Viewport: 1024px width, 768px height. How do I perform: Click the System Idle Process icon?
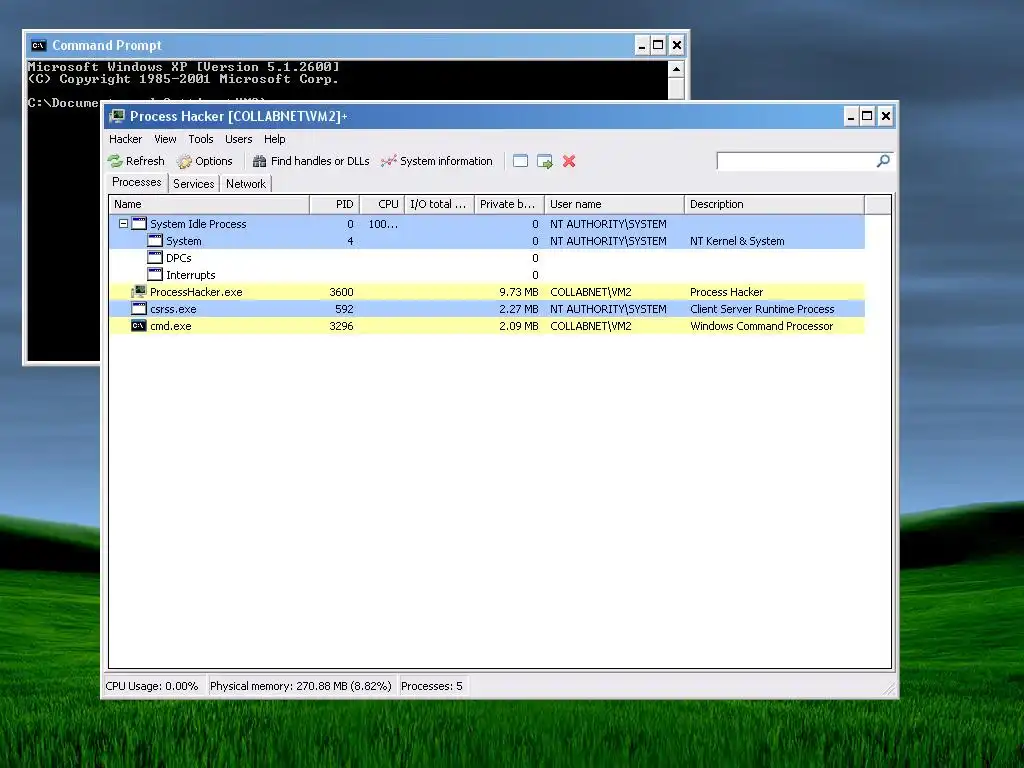[x=138, y=224]
